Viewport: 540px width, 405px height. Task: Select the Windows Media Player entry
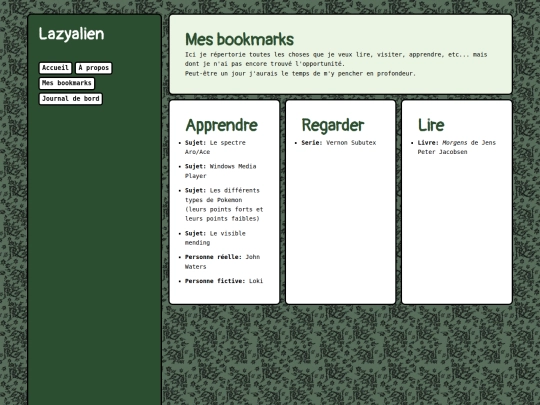(x=220, y=171)
